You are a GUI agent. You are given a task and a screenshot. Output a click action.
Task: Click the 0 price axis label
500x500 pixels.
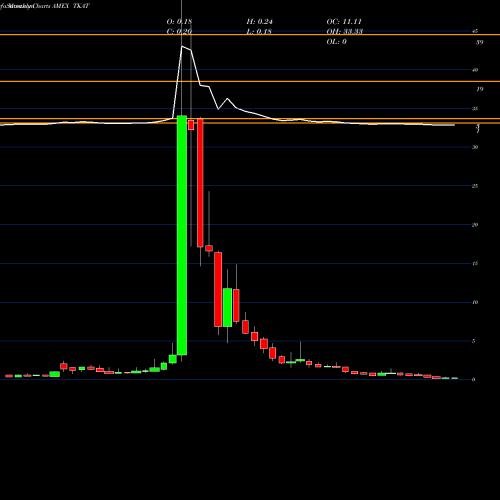click(x=473, y=380)
